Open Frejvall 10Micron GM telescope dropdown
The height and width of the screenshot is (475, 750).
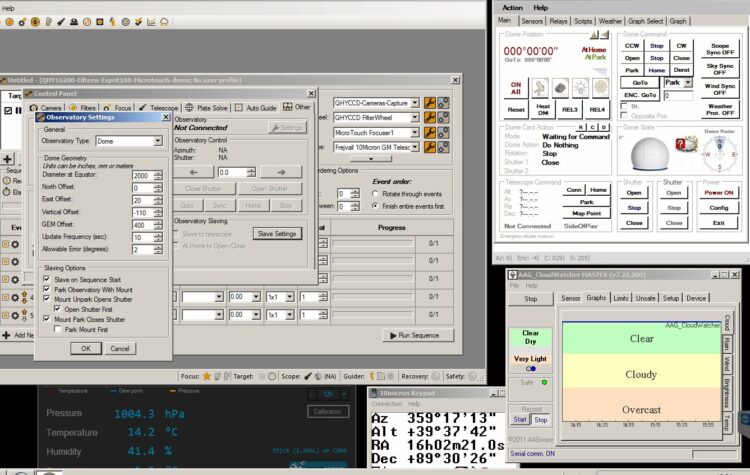pyautogui.click(x=415, y=147)
